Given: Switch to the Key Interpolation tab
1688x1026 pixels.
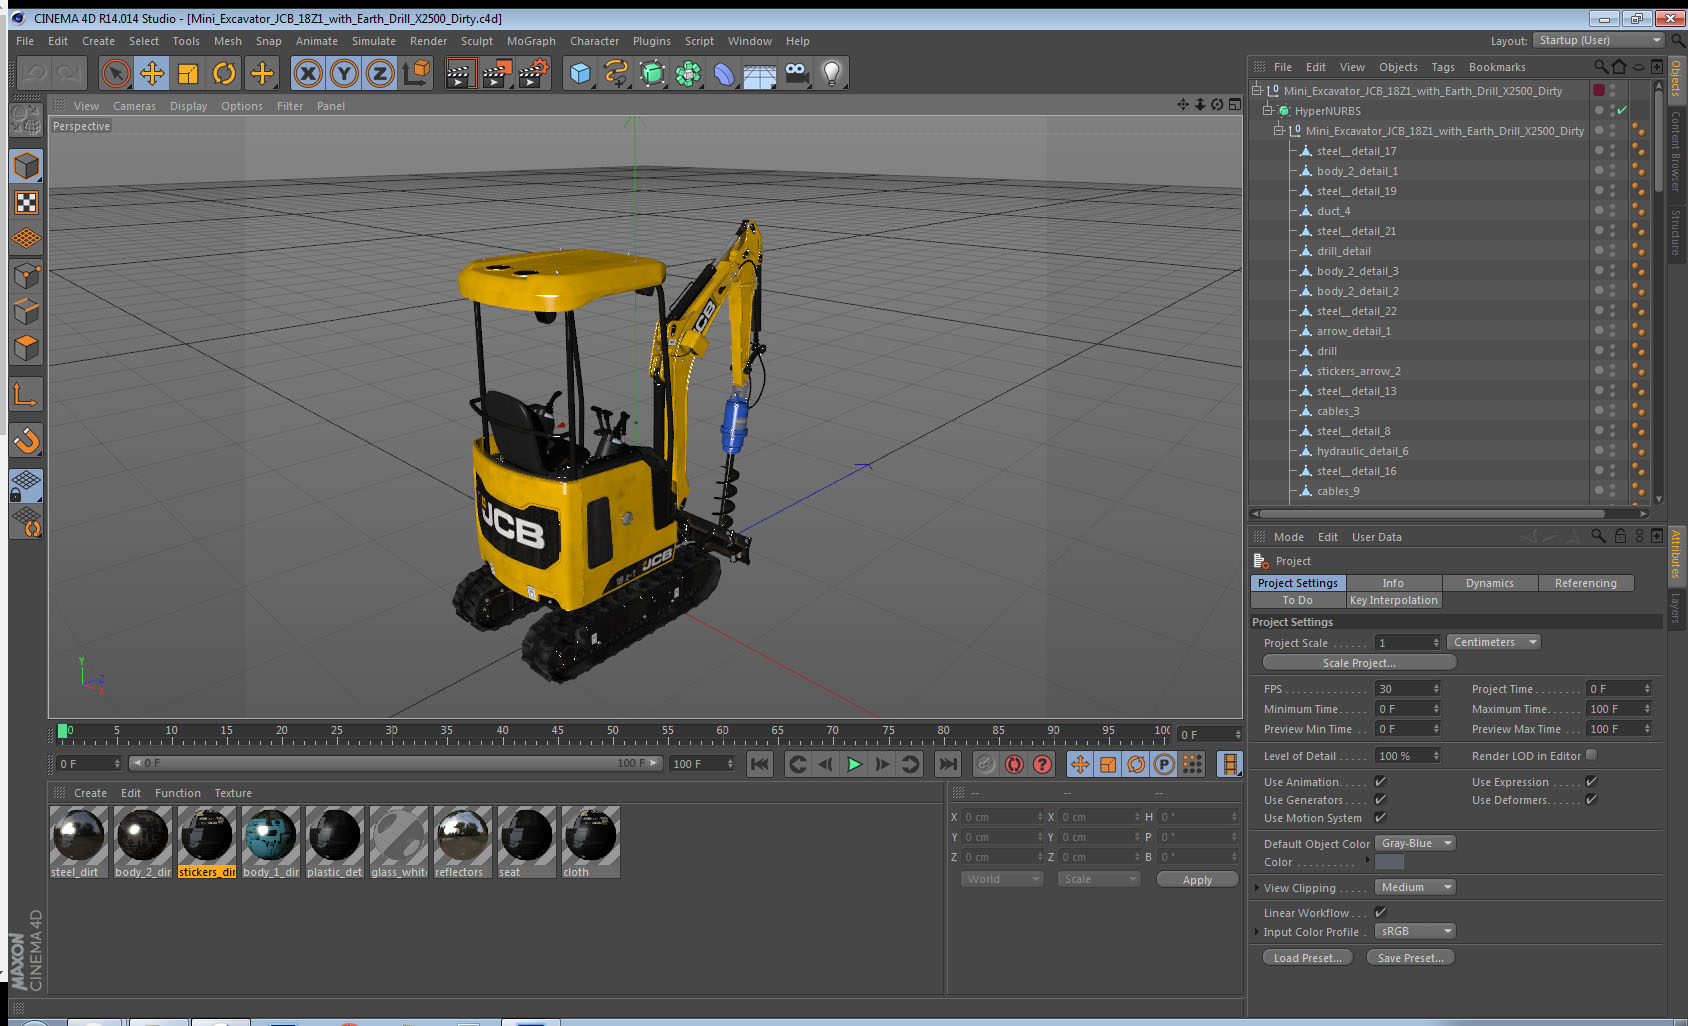Looking at the screenshot, I should coord(1393,600).
